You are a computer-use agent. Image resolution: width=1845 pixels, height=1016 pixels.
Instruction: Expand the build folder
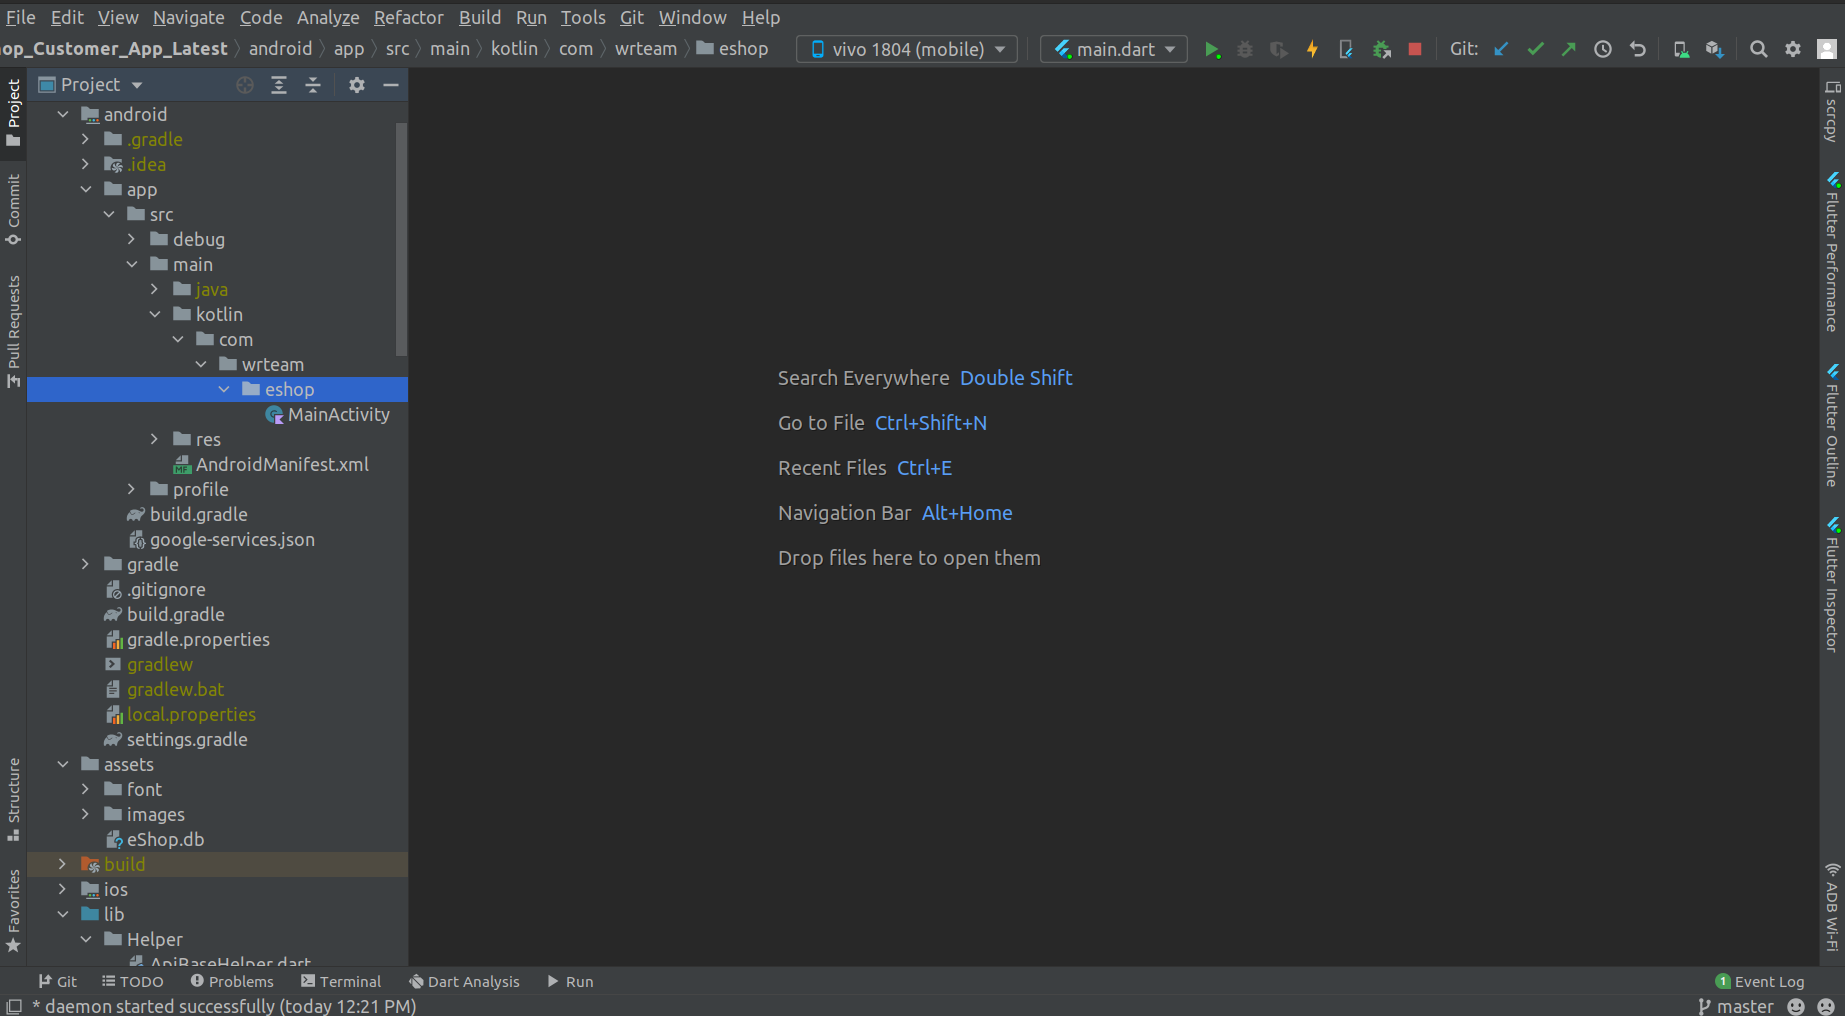[x=63, y=864]
